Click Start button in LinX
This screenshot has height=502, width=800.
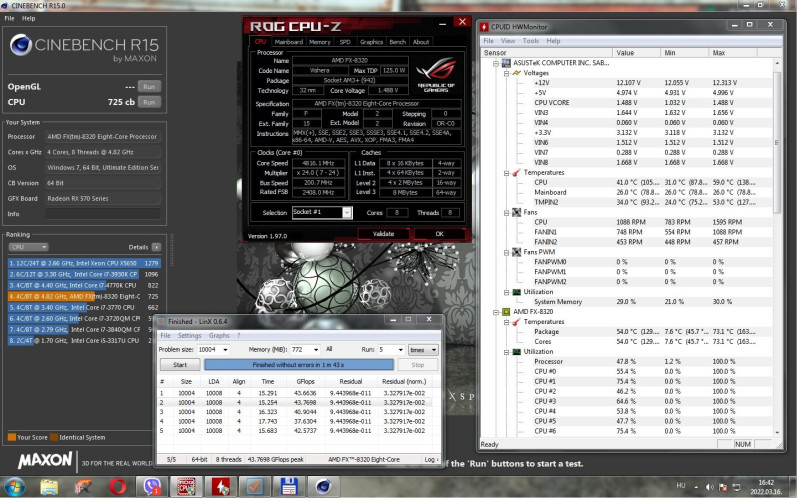pos(180,365)
